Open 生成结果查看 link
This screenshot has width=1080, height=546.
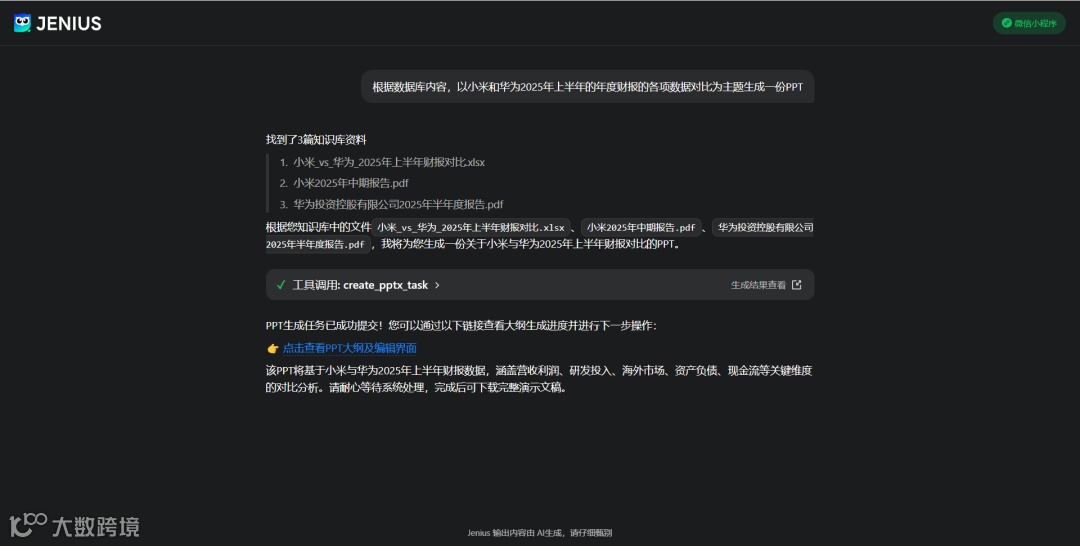(758, 285)
